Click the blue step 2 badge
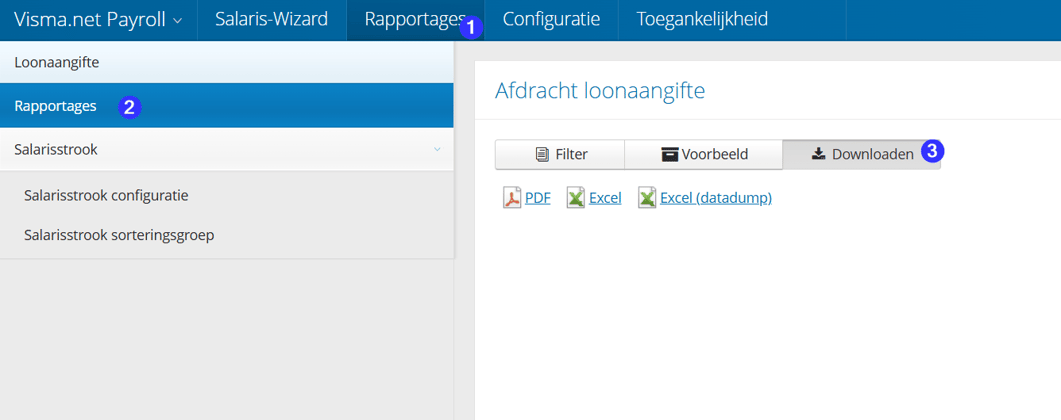This screenshot has height=420, width=1061. [x=128, y=107]
